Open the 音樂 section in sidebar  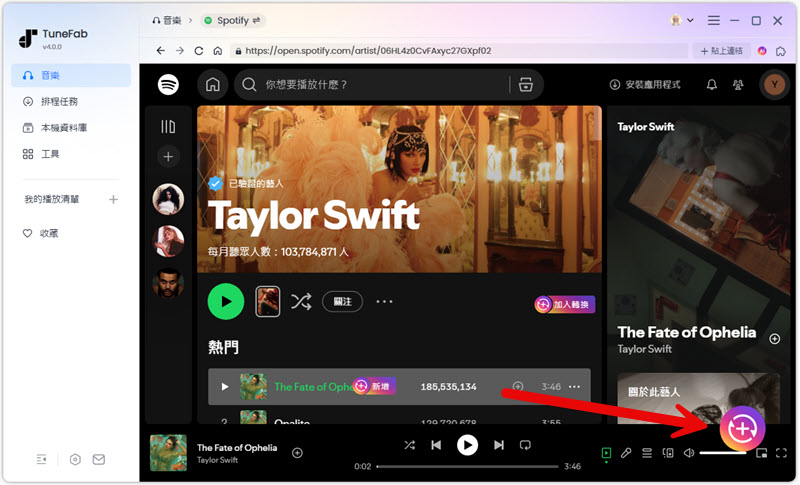click(x=71, y=75)
